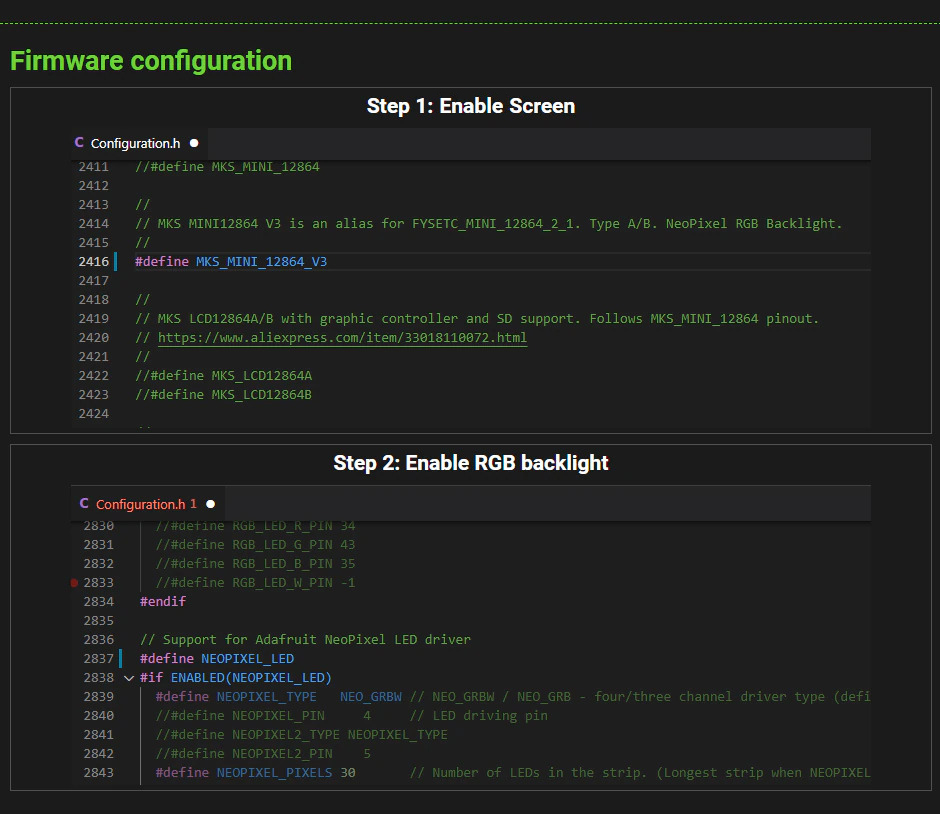Image resolution: width=940 pixels, height=814 pixels.
Task: Click the 'MKS MINI12864 V3 is an alias' comment
Action: click(x=489, y=224)
